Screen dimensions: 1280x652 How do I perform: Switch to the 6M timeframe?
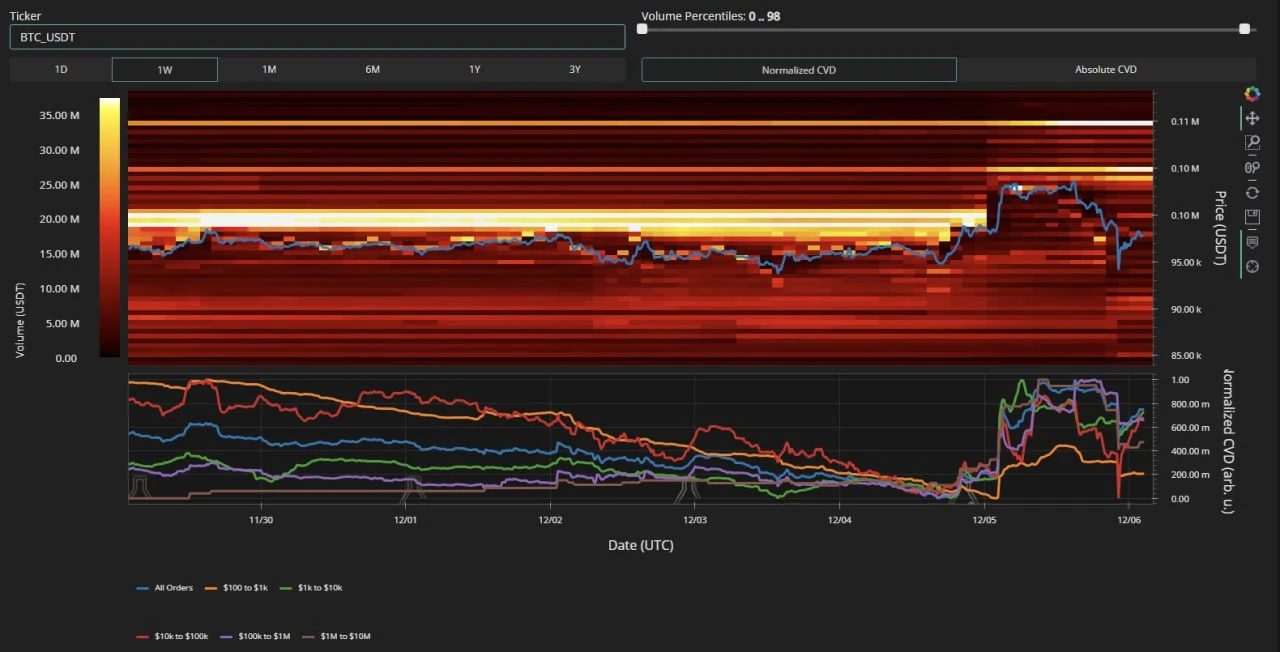tap(373, 70)
